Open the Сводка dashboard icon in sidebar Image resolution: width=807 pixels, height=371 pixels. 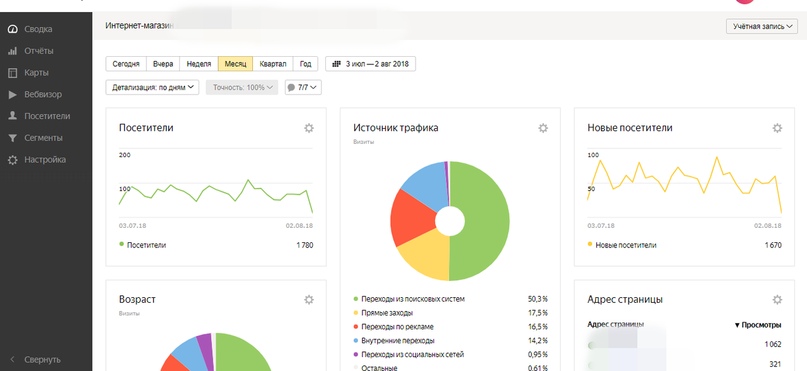point(13,29)
